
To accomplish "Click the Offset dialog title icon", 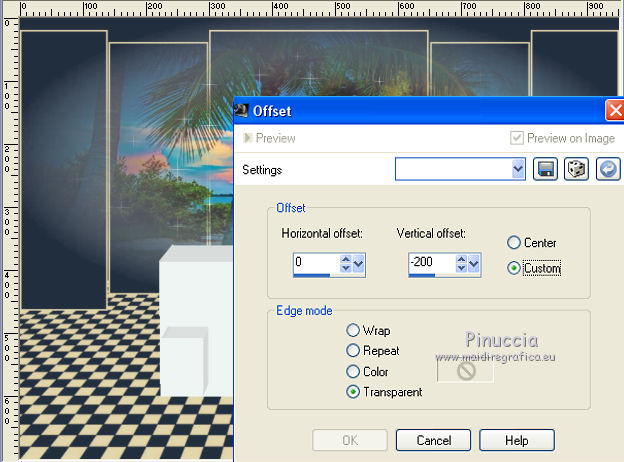I will click(x=241, y=110).
